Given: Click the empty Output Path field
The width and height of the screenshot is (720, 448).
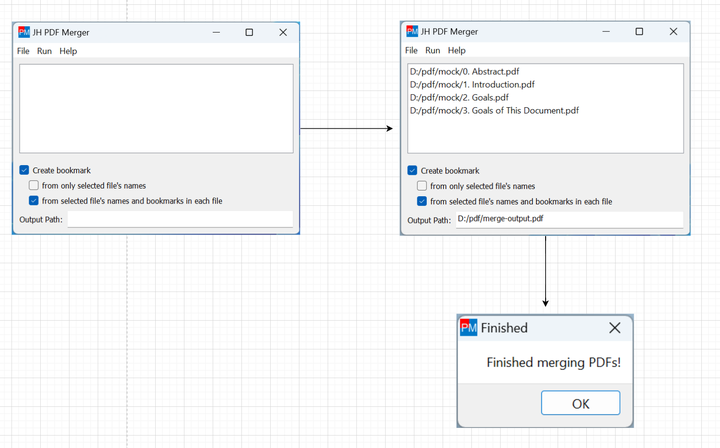Looking at the screenshot, I should coord(180,219).
